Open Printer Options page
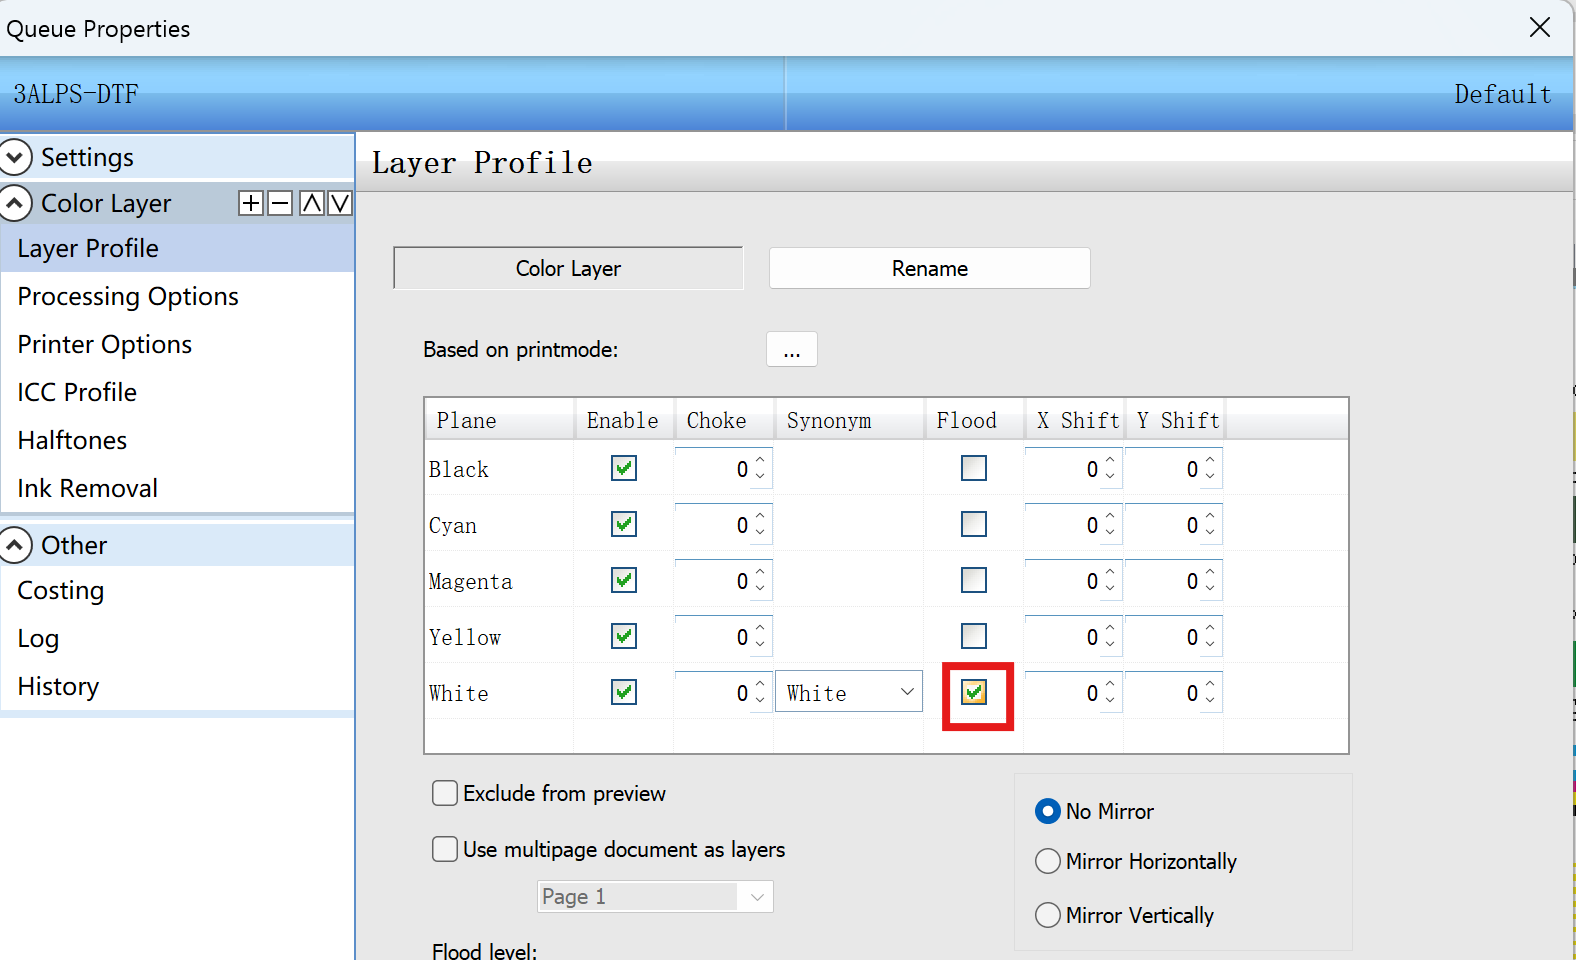 point(105,344)
